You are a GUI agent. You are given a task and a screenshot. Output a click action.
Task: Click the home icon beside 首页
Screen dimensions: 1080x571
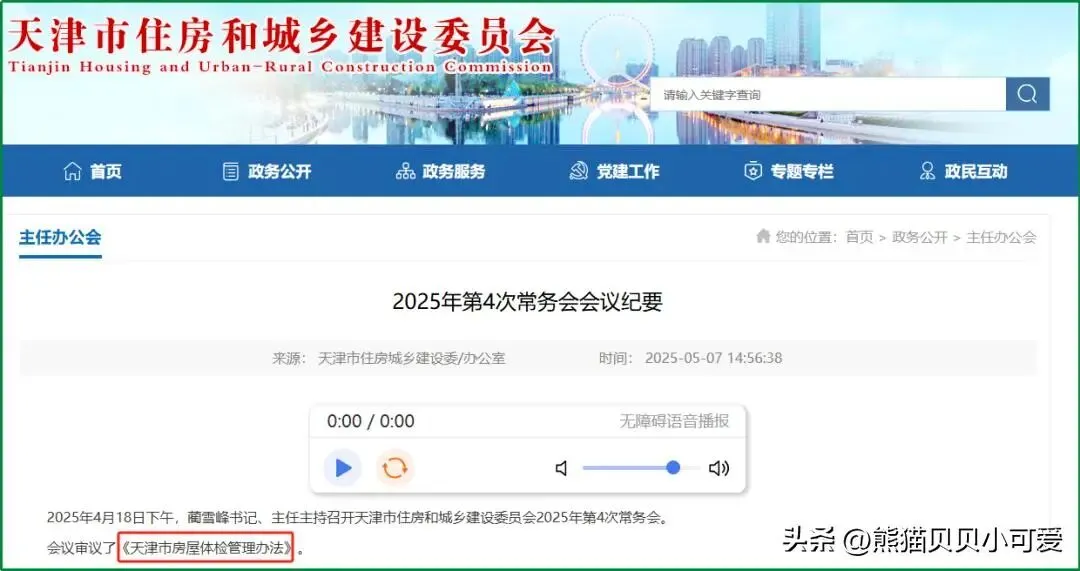click(x=72, y=172)
